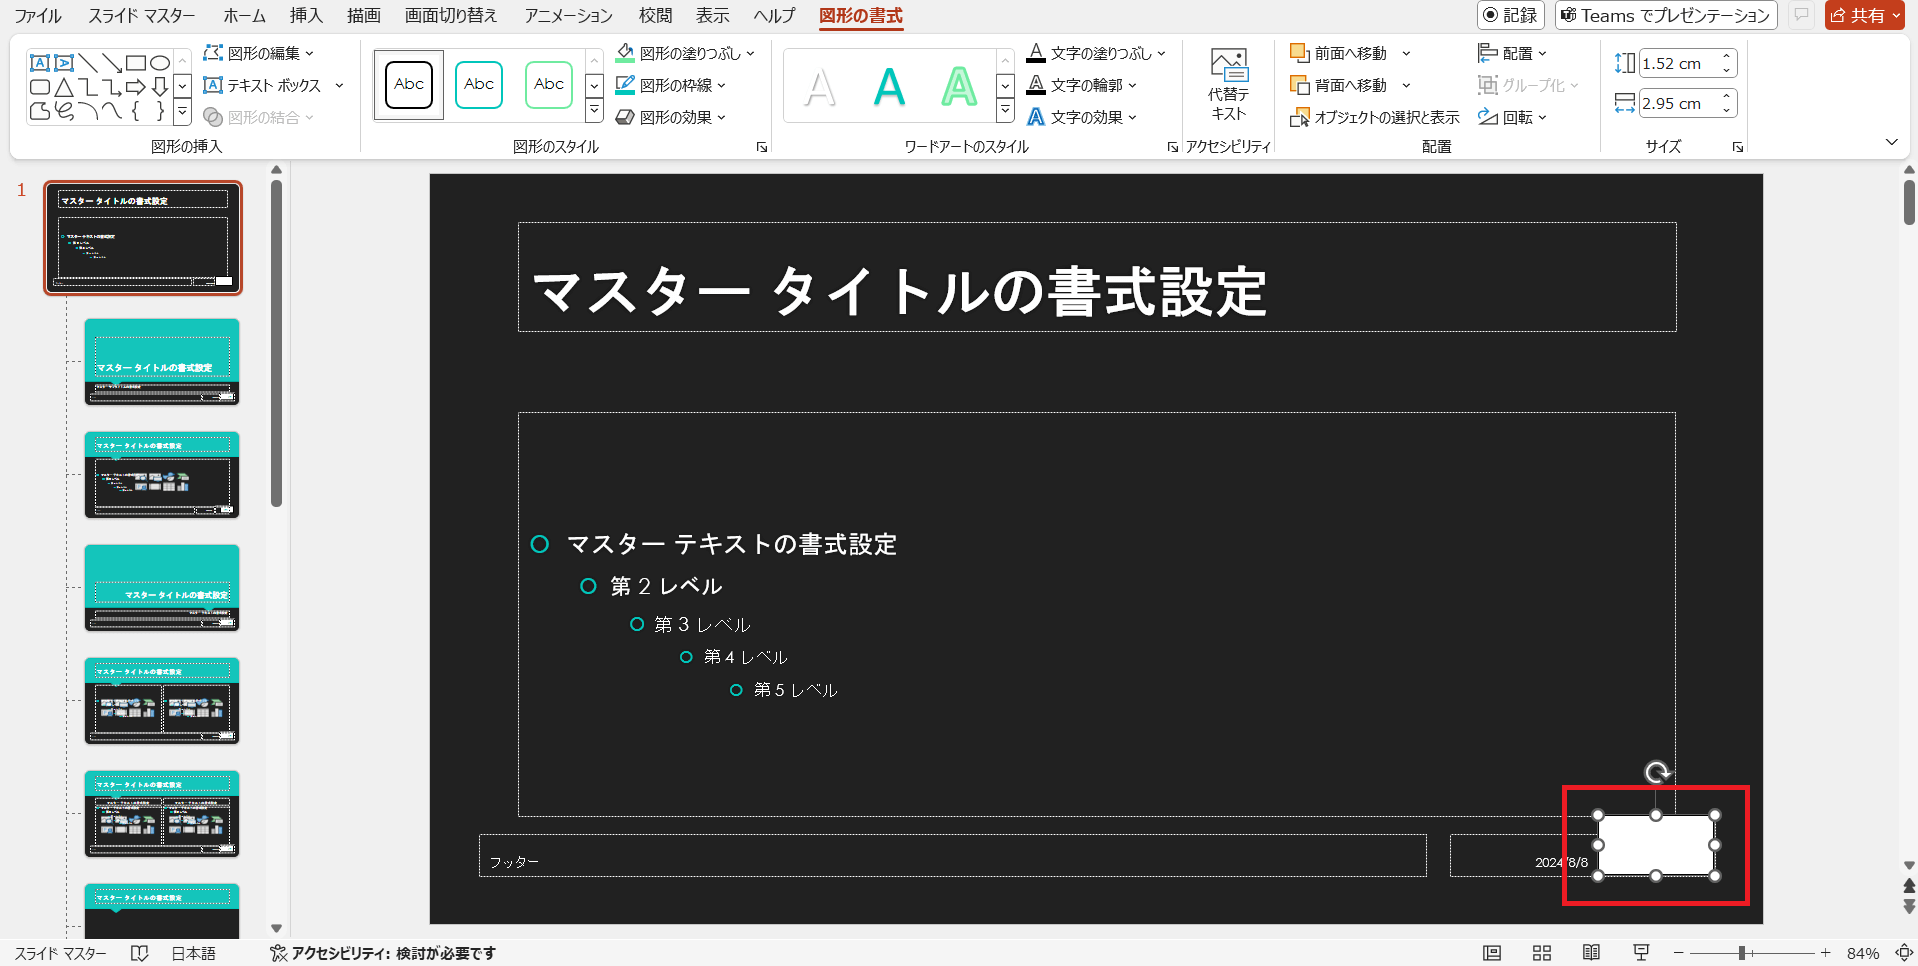
Task: Click the 第 2 レベル text line
Action: click(666, 586)
